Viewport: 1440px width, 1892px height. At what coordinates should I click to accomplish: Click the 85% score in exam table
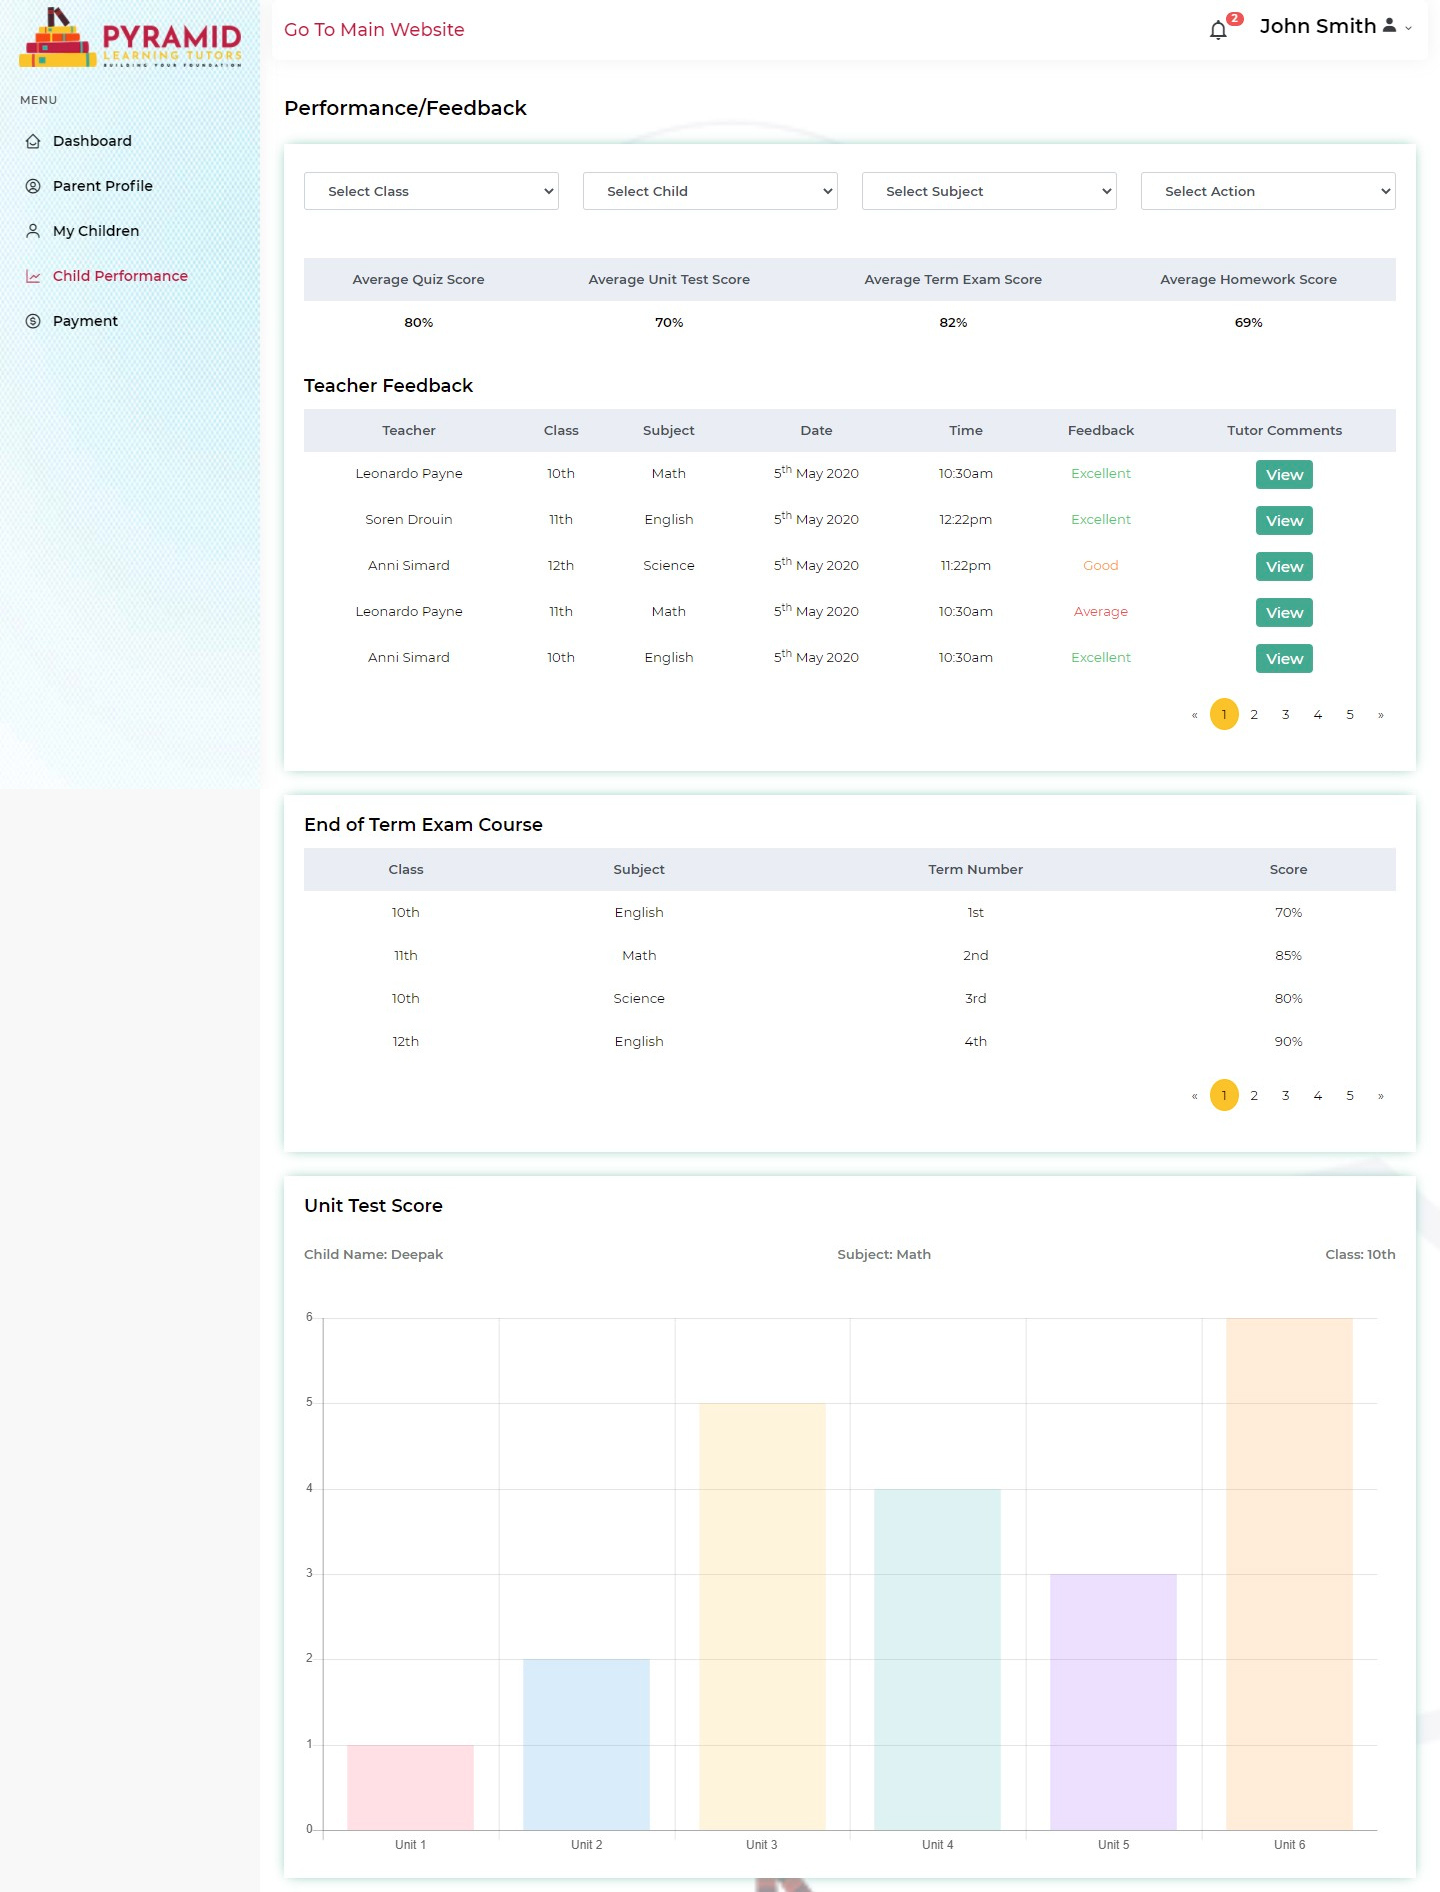1288,956
